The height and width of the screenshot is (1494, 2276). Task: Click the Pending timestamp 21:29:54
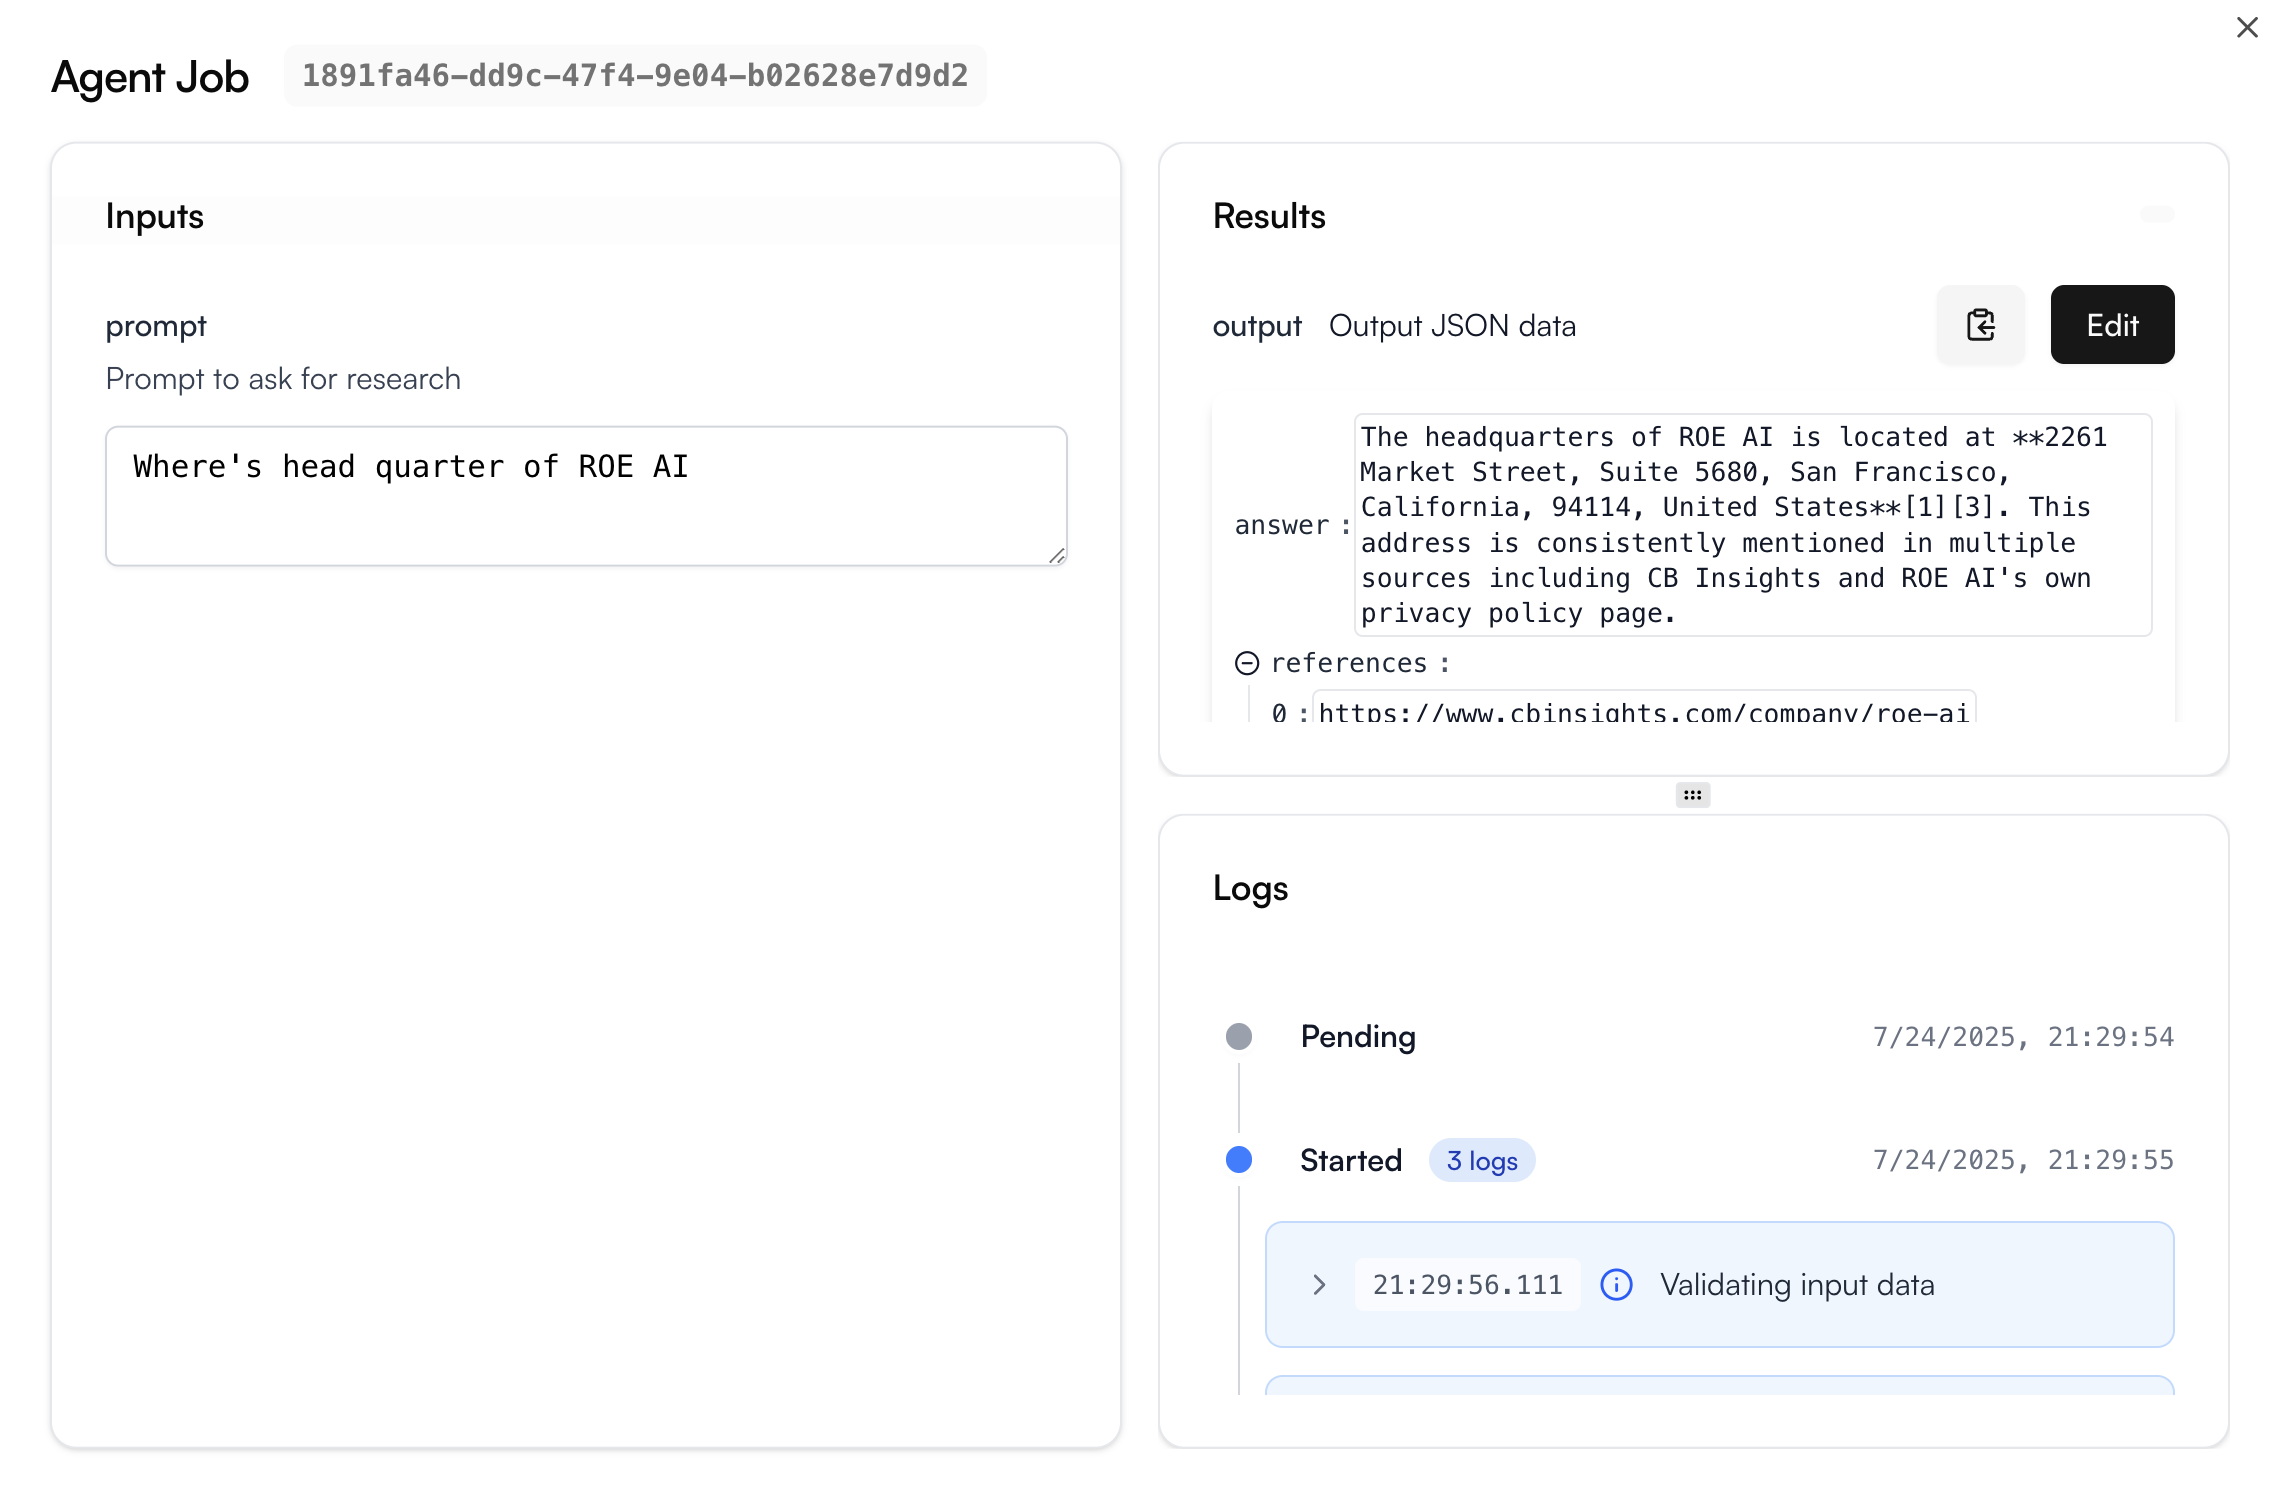[2023, 1037]
